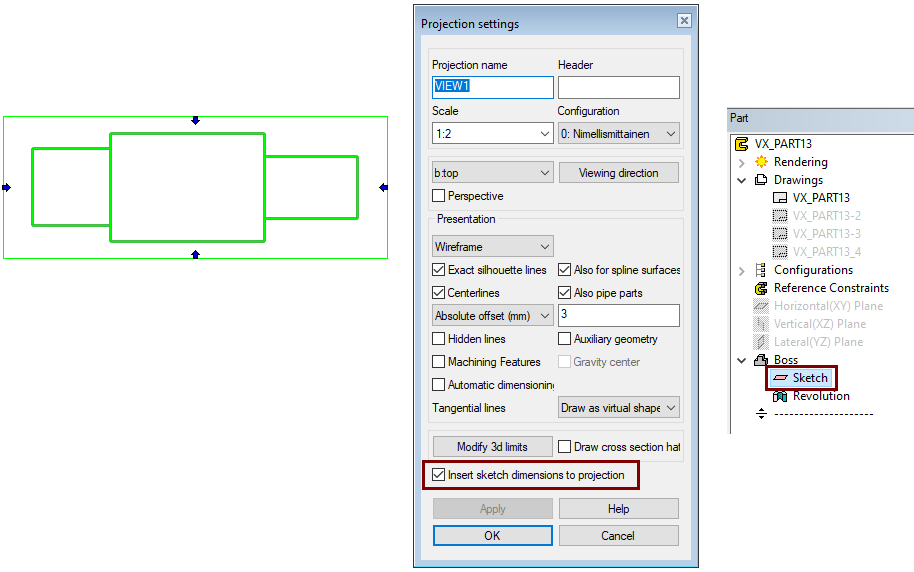Screen dimensions: 914x572
Task: Click the Vertical(XZ) Plane icon
Action: click(761, 324)
